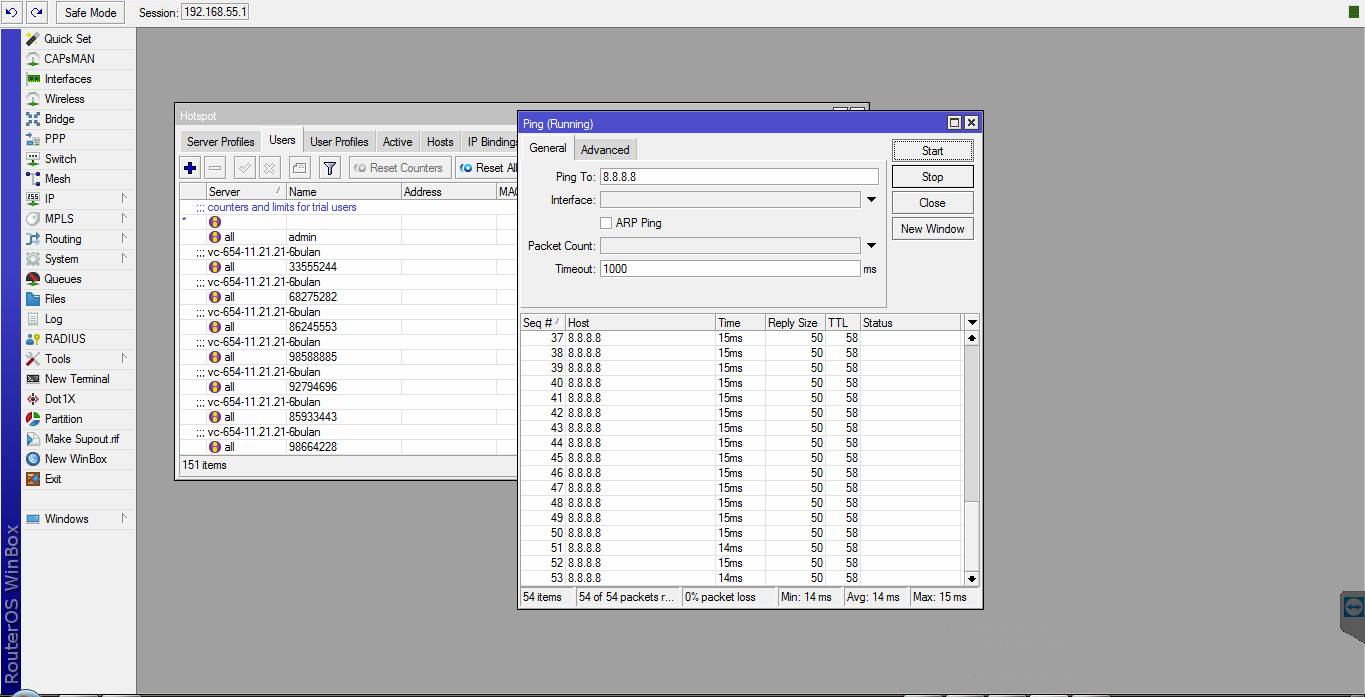Open Files sidebar entry
Viewport: 1365px width, 697px height.
(55, 299)
